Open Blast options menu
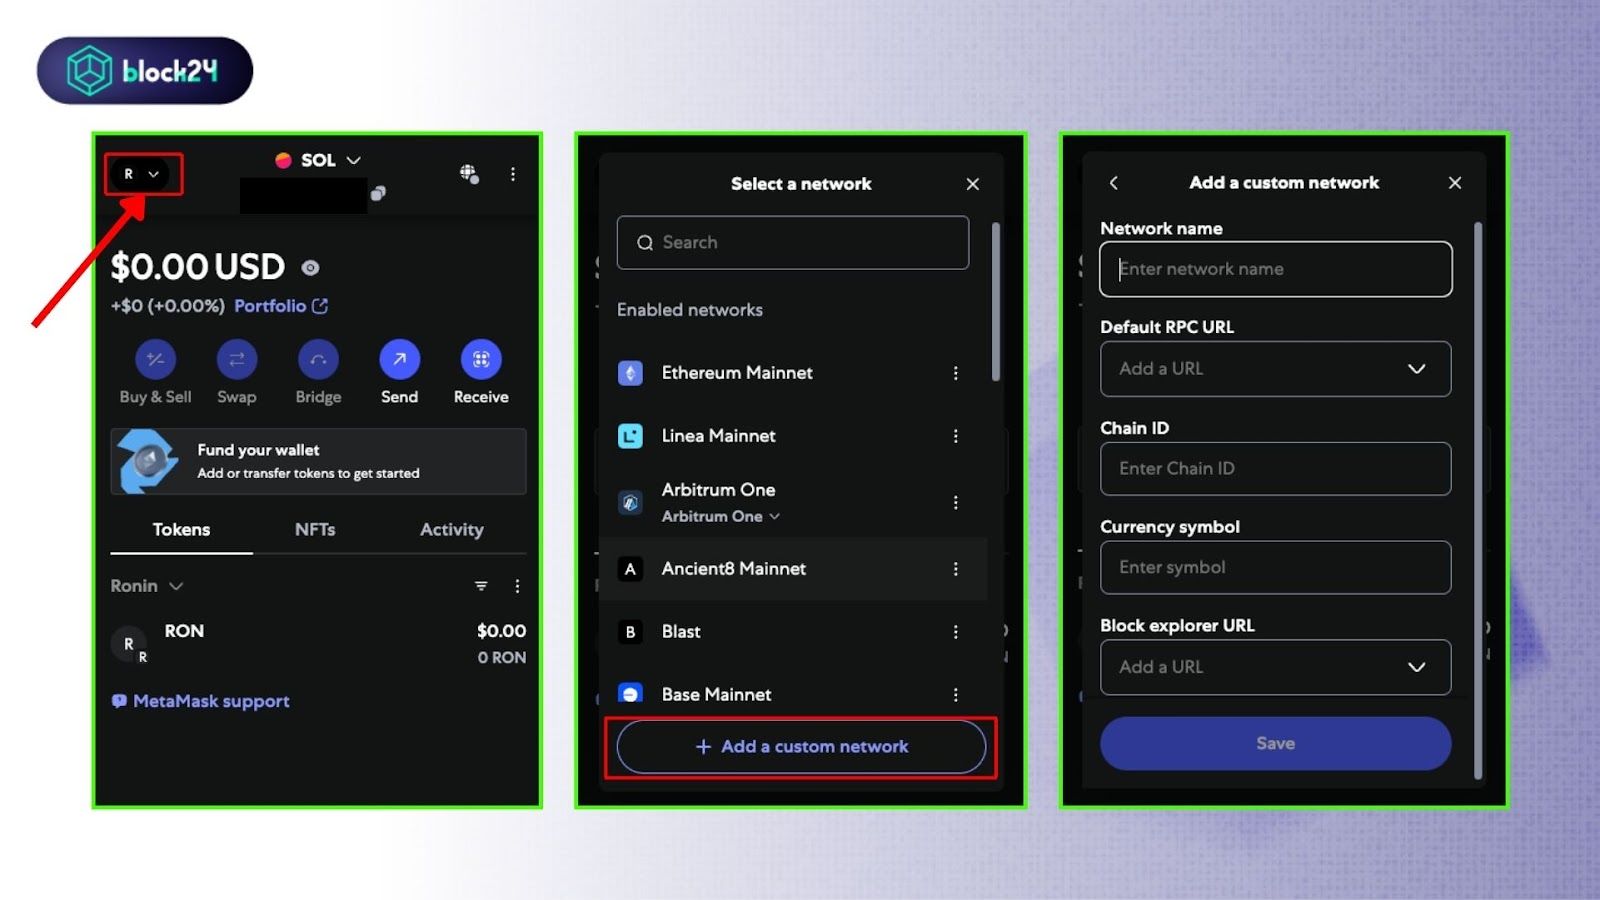This screenshot has width=1600, height=900. tap(956, 632)
